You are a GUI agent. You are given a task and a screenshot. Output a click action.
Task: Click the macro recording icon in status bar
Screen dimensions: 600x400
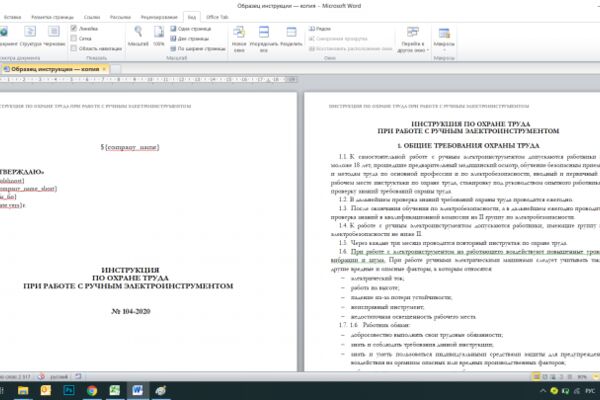78,376
